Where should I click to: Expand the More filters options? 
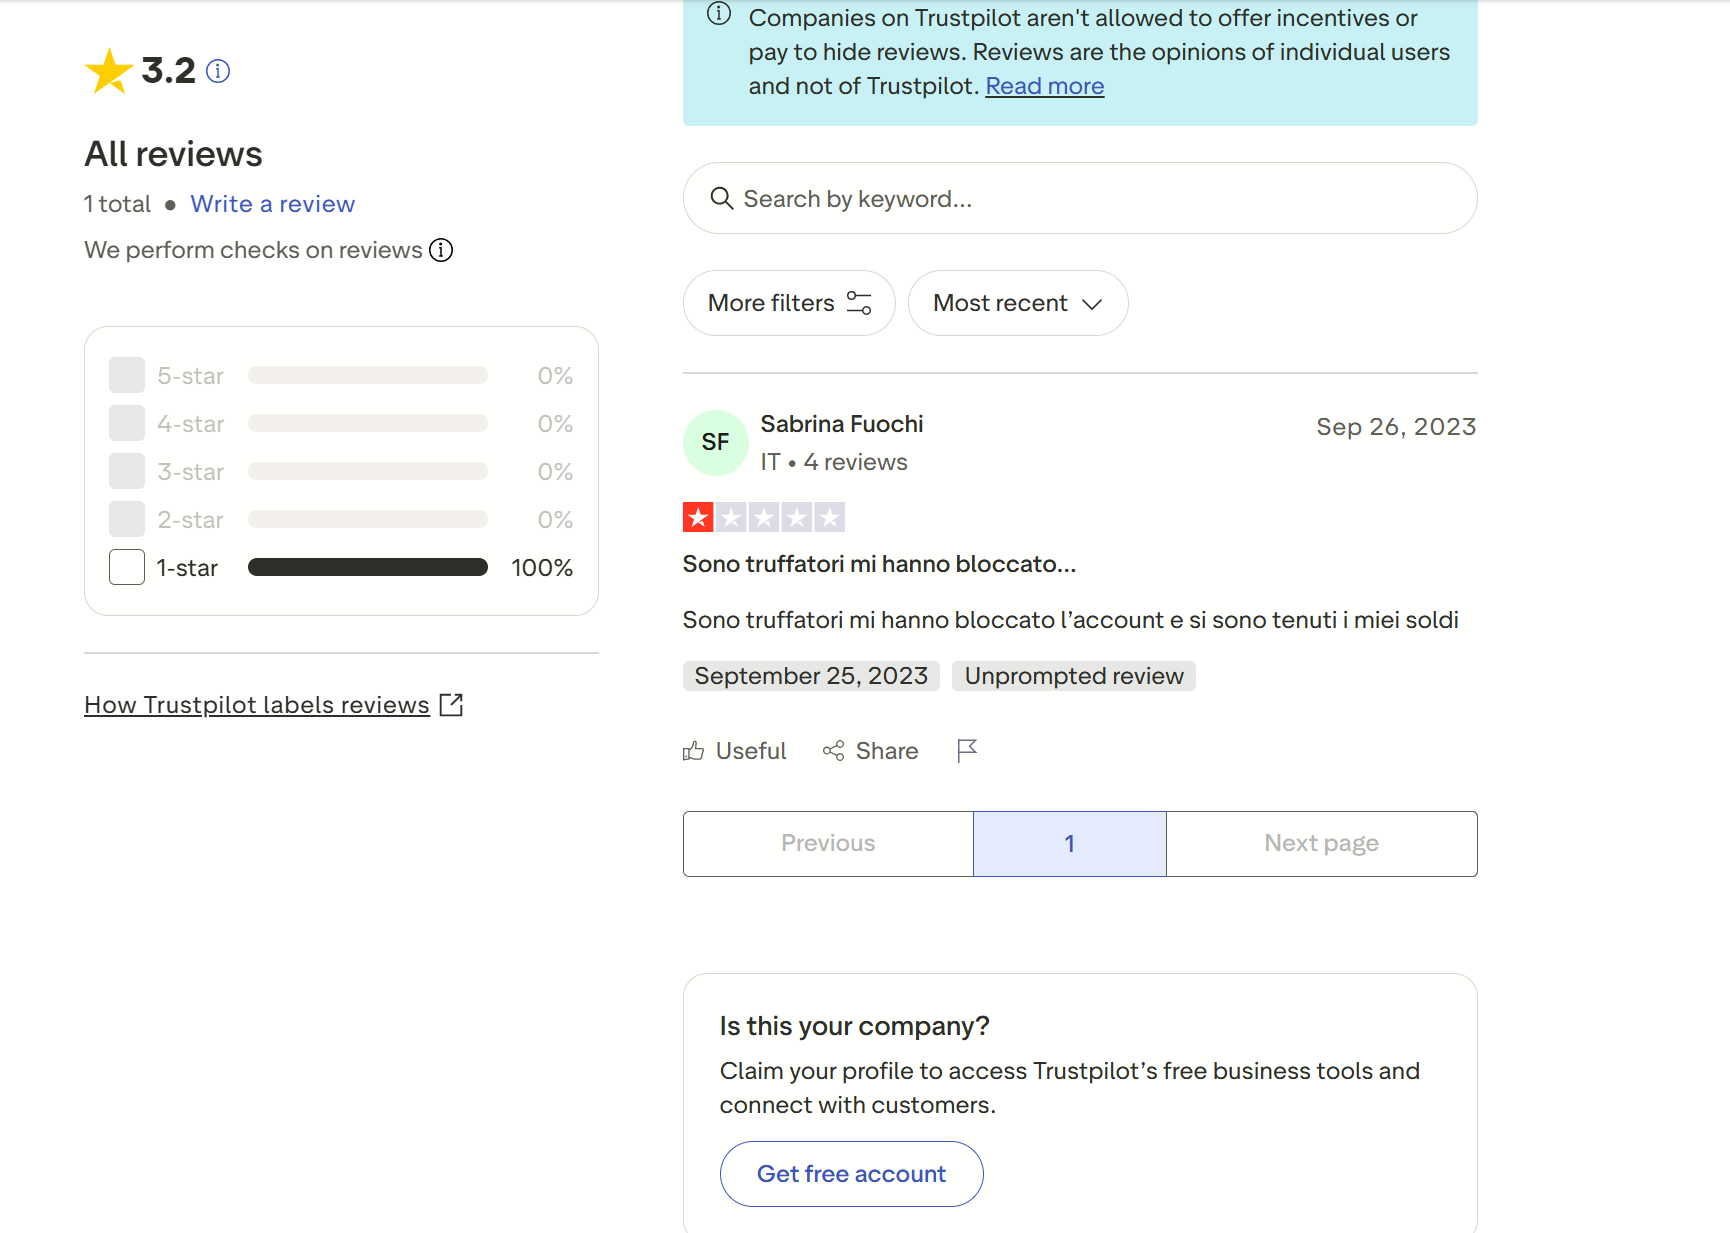789,303
